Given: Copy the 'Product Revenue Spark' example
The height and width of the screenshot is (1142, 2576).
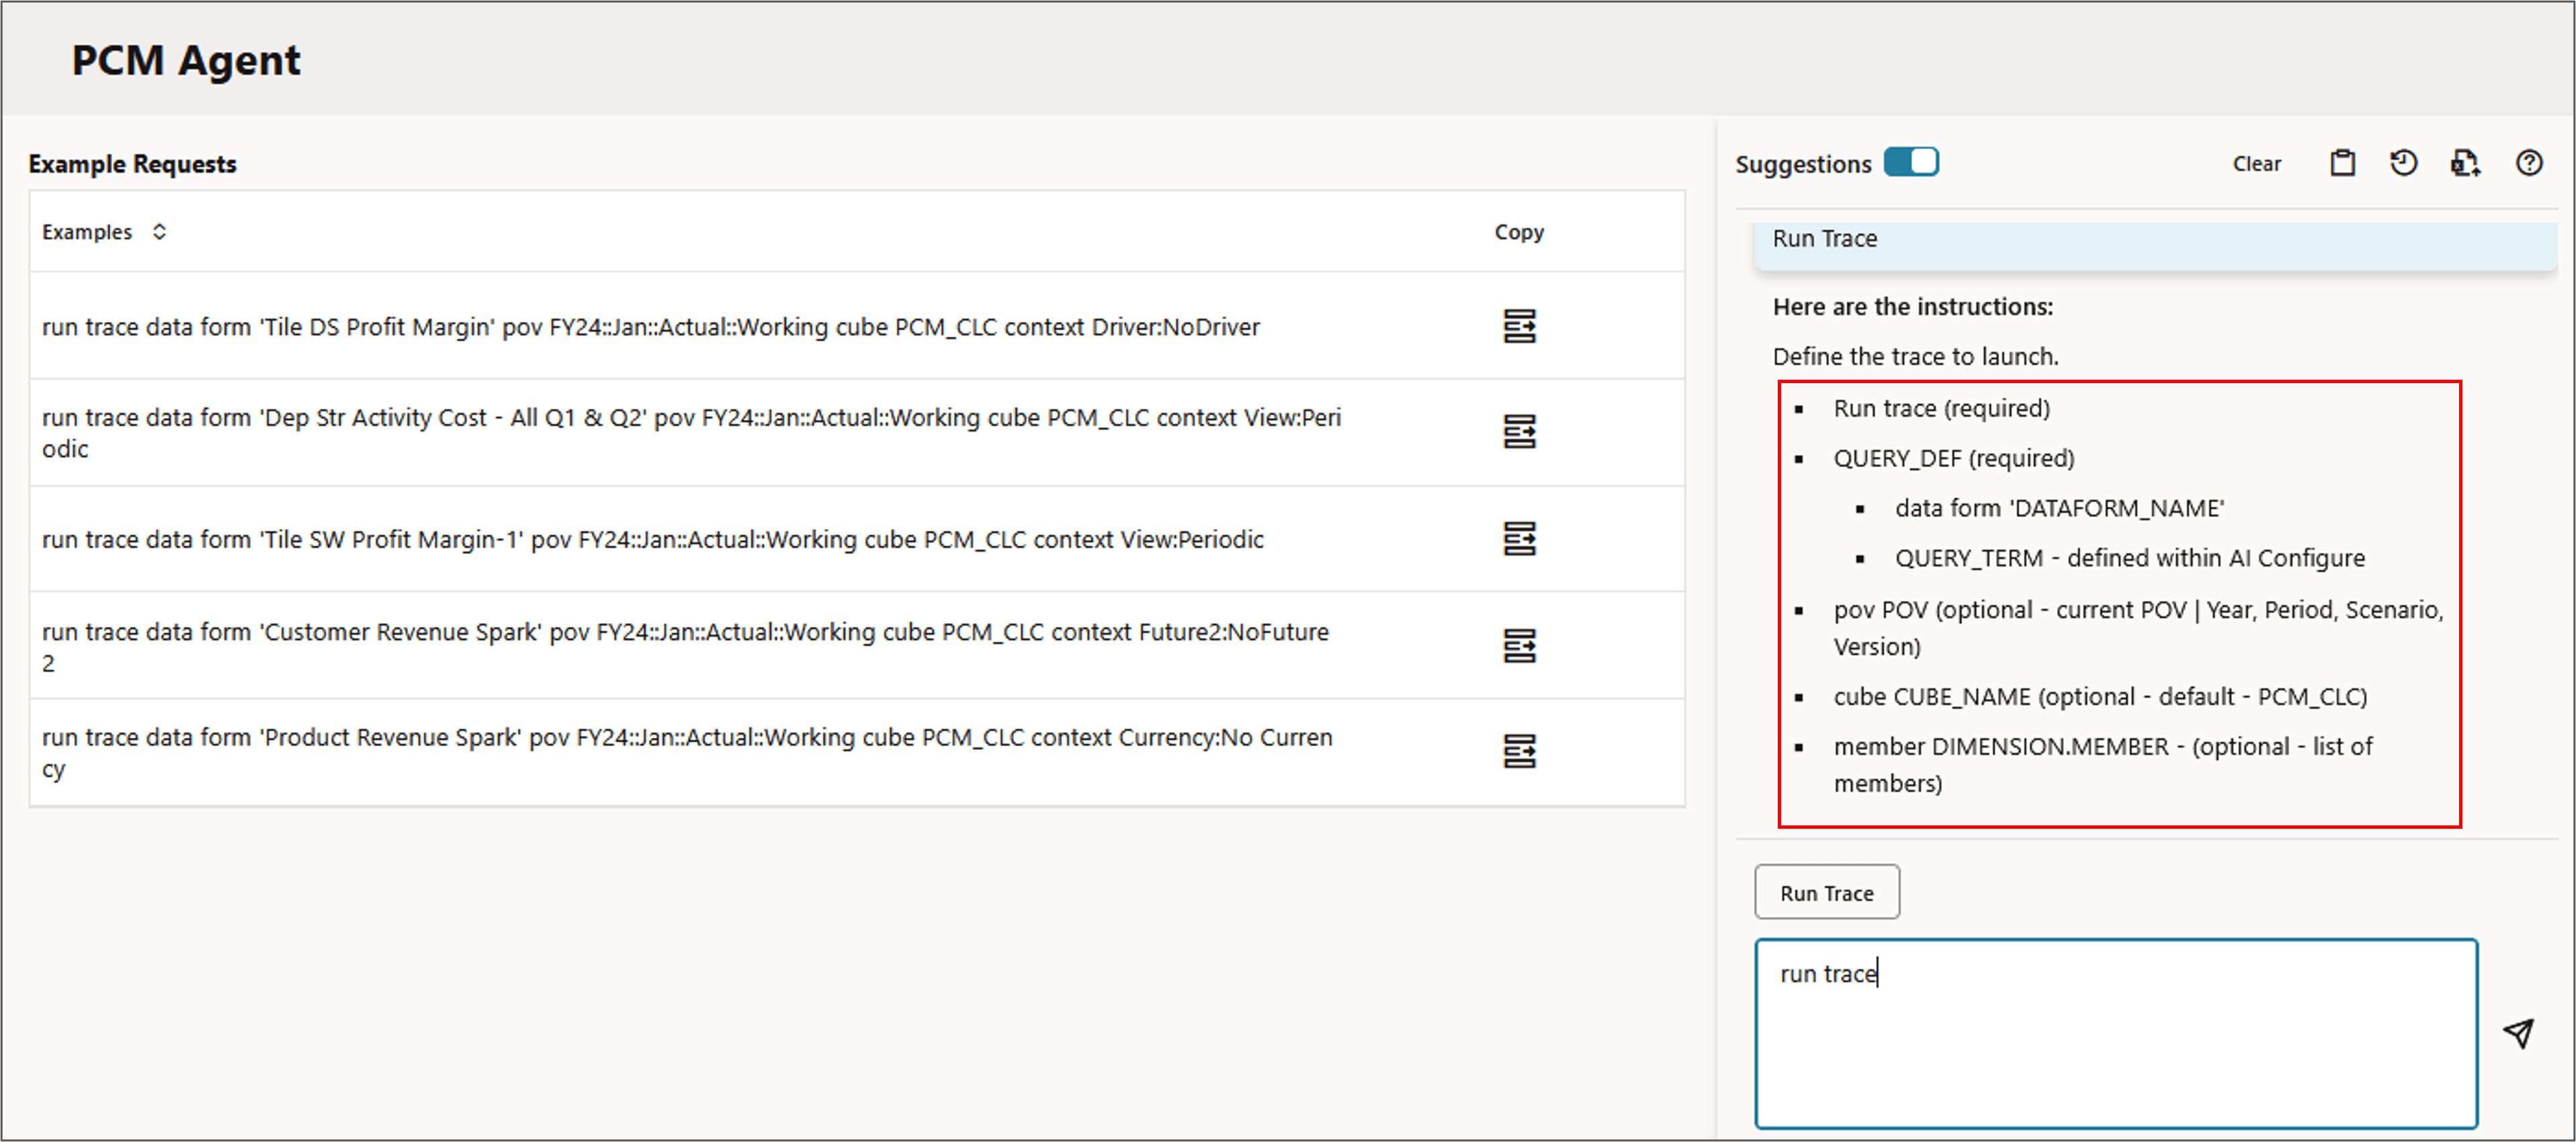Looking at the screenshot, I should [1519, 751].
